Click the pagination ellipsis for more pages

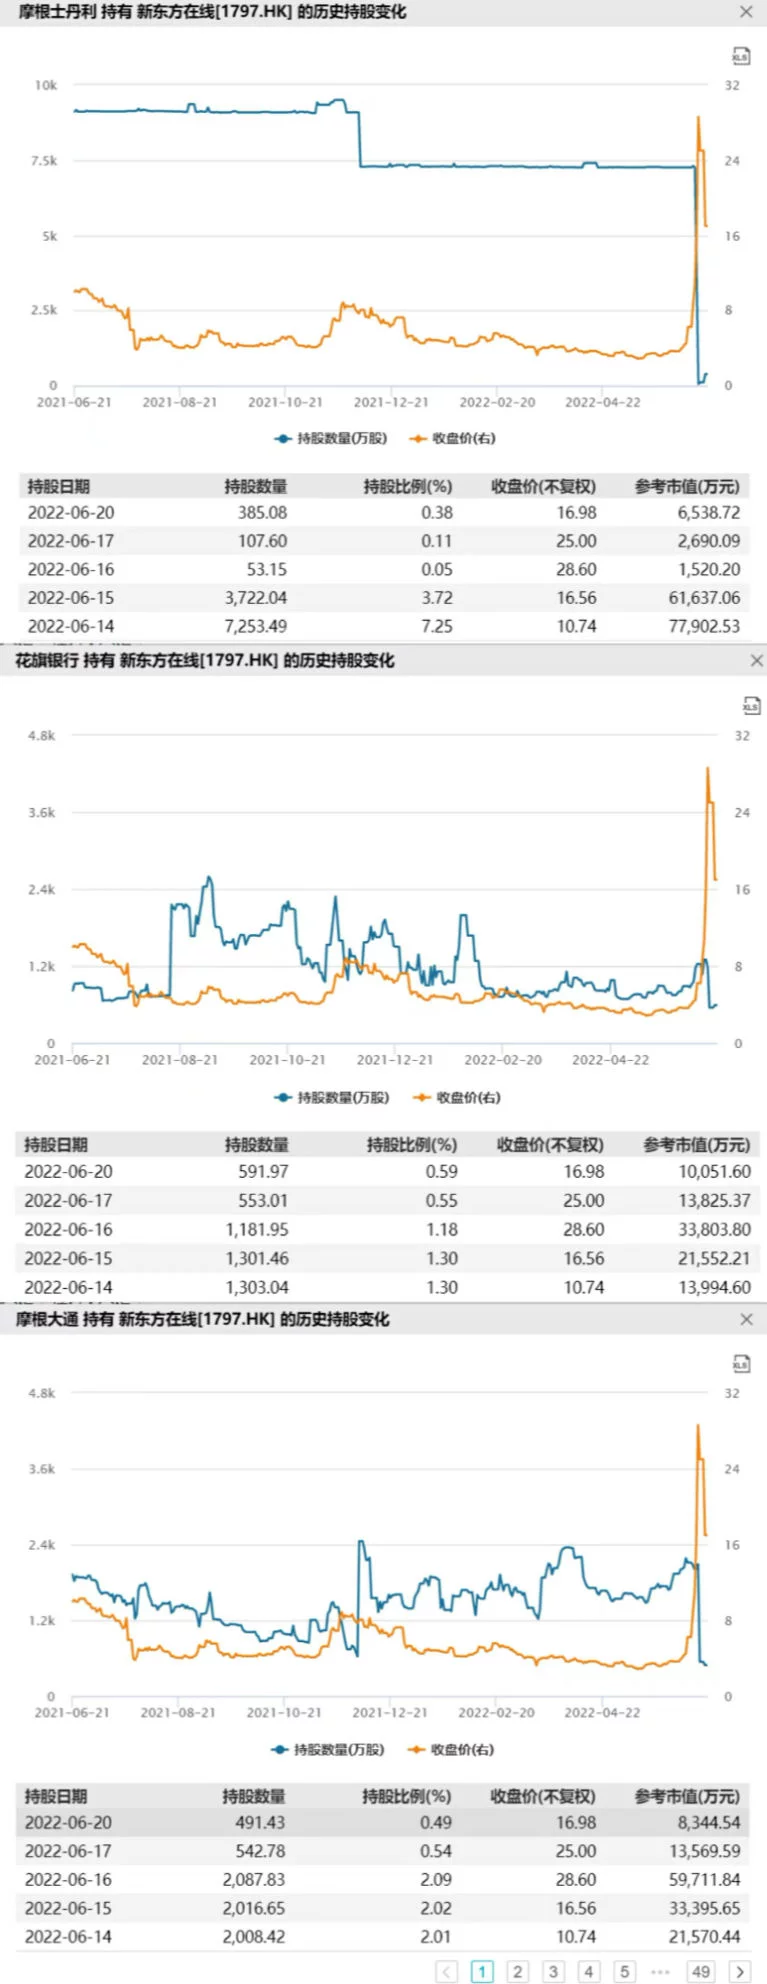tap(660, 1972)
